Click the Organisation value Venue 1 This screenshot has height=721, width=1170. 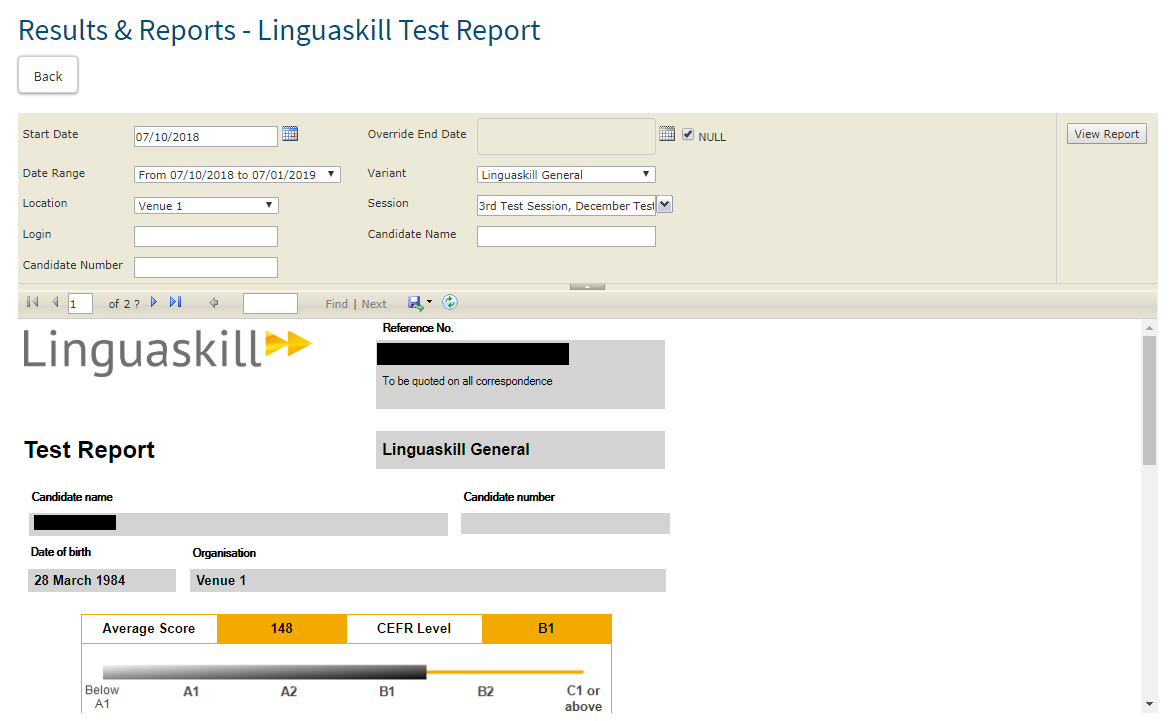tap(428, 581)
